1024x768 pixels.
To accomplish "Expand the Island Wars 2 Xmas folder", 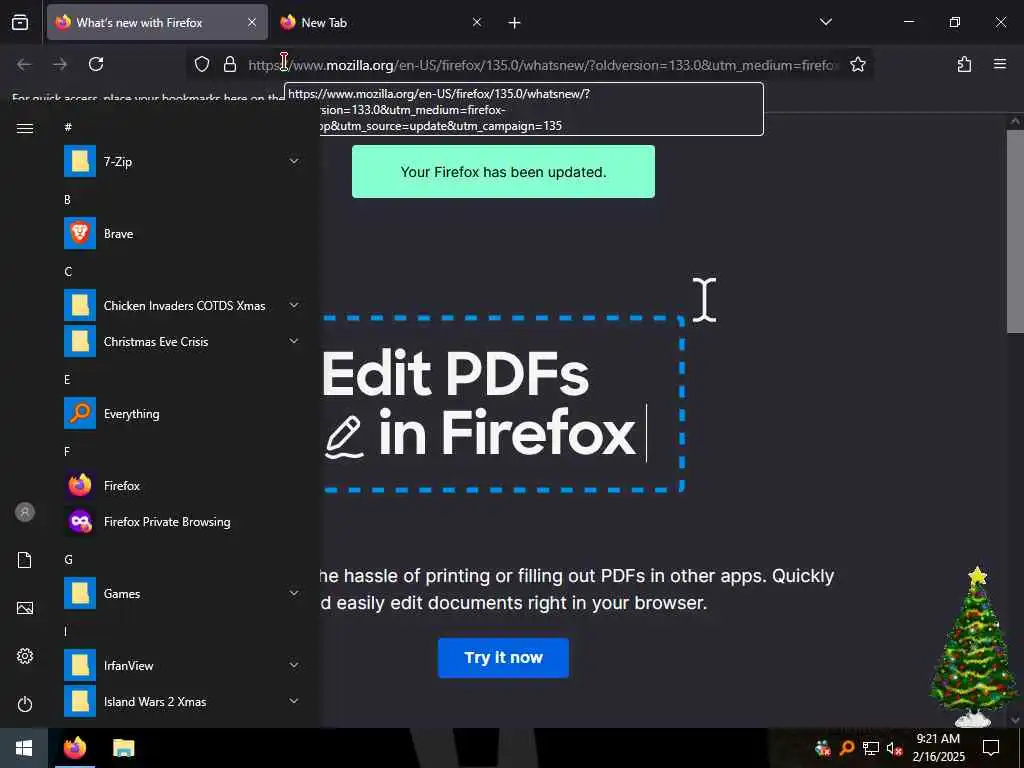I will pos(183,701).
